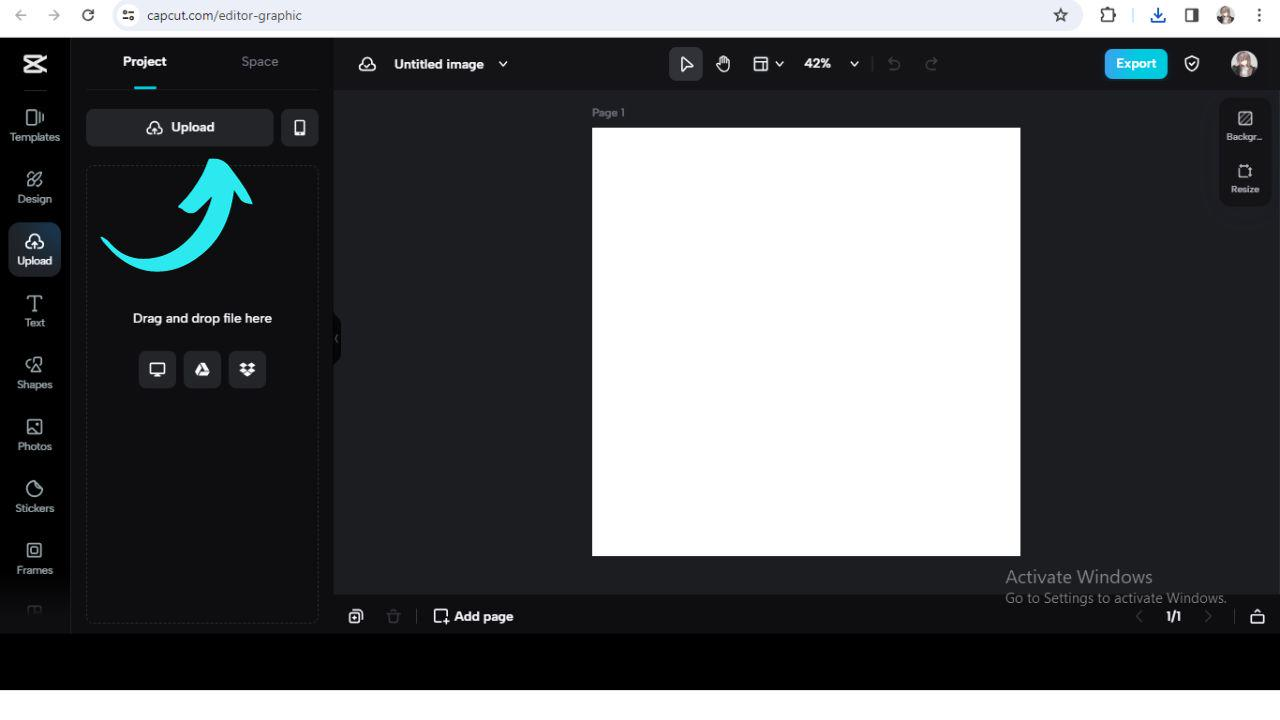Expand the zoom percentage dropdown
This screenshot has width=1280, height=720.
(855, 63)
